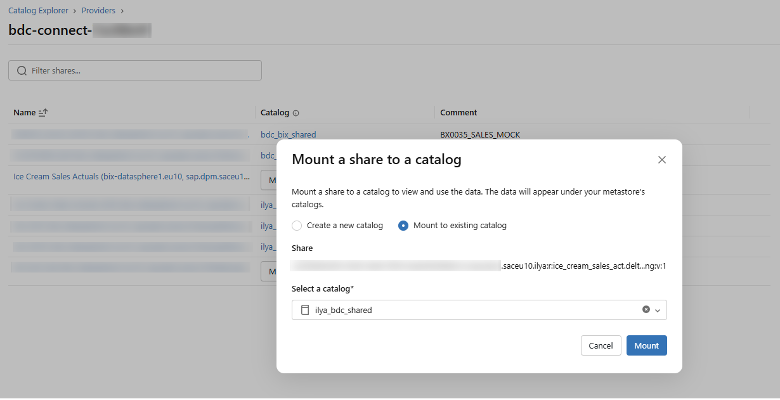Open the Catalog Explorer breadcrumb
The image size is (780, 400).
pos(40,10)
